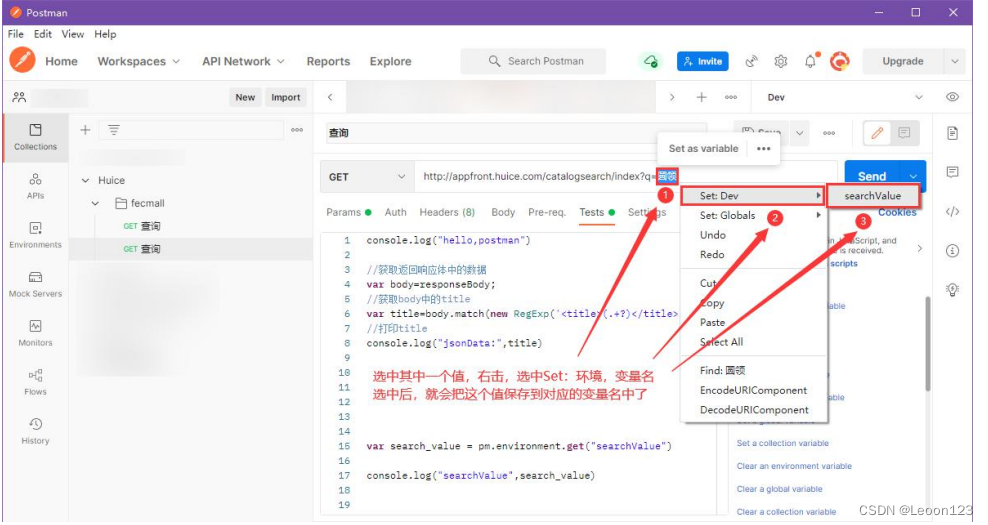Click the lightbulb icon in right sidebar
This screenshot has width=988, height=525.
(952, 289)
